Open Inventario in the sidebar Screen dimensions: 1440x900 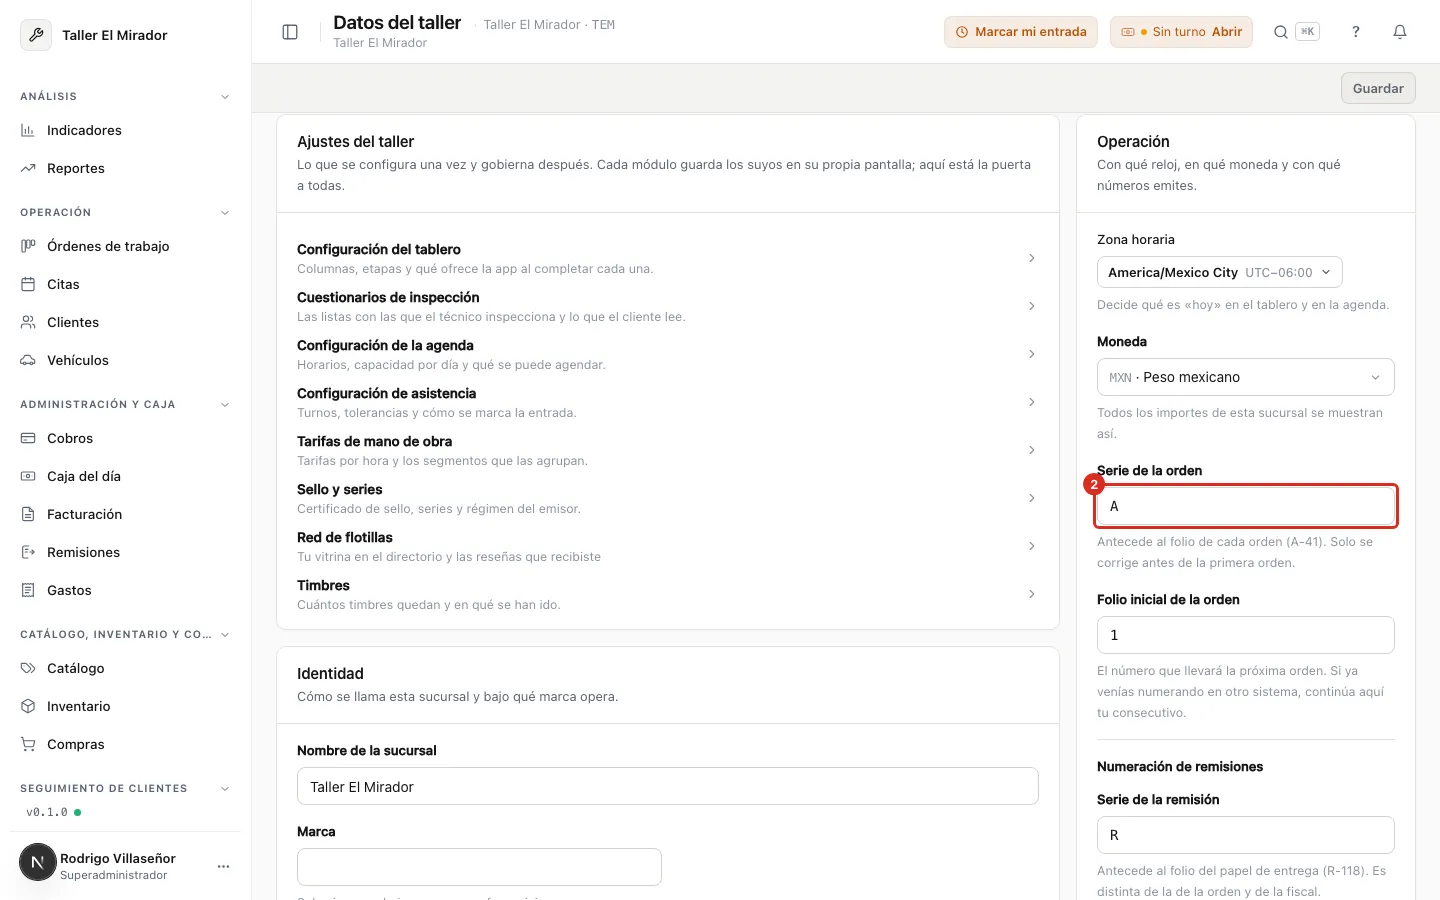coord(125,706)
